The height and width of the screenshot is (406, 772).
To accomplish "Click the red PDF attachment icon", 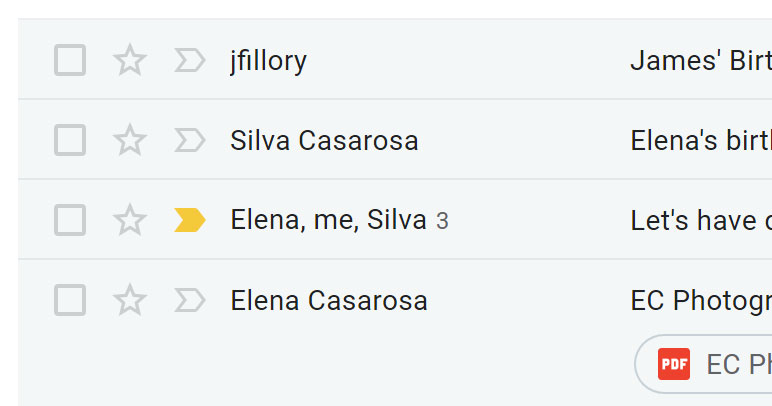I will (x=674, y=364).
